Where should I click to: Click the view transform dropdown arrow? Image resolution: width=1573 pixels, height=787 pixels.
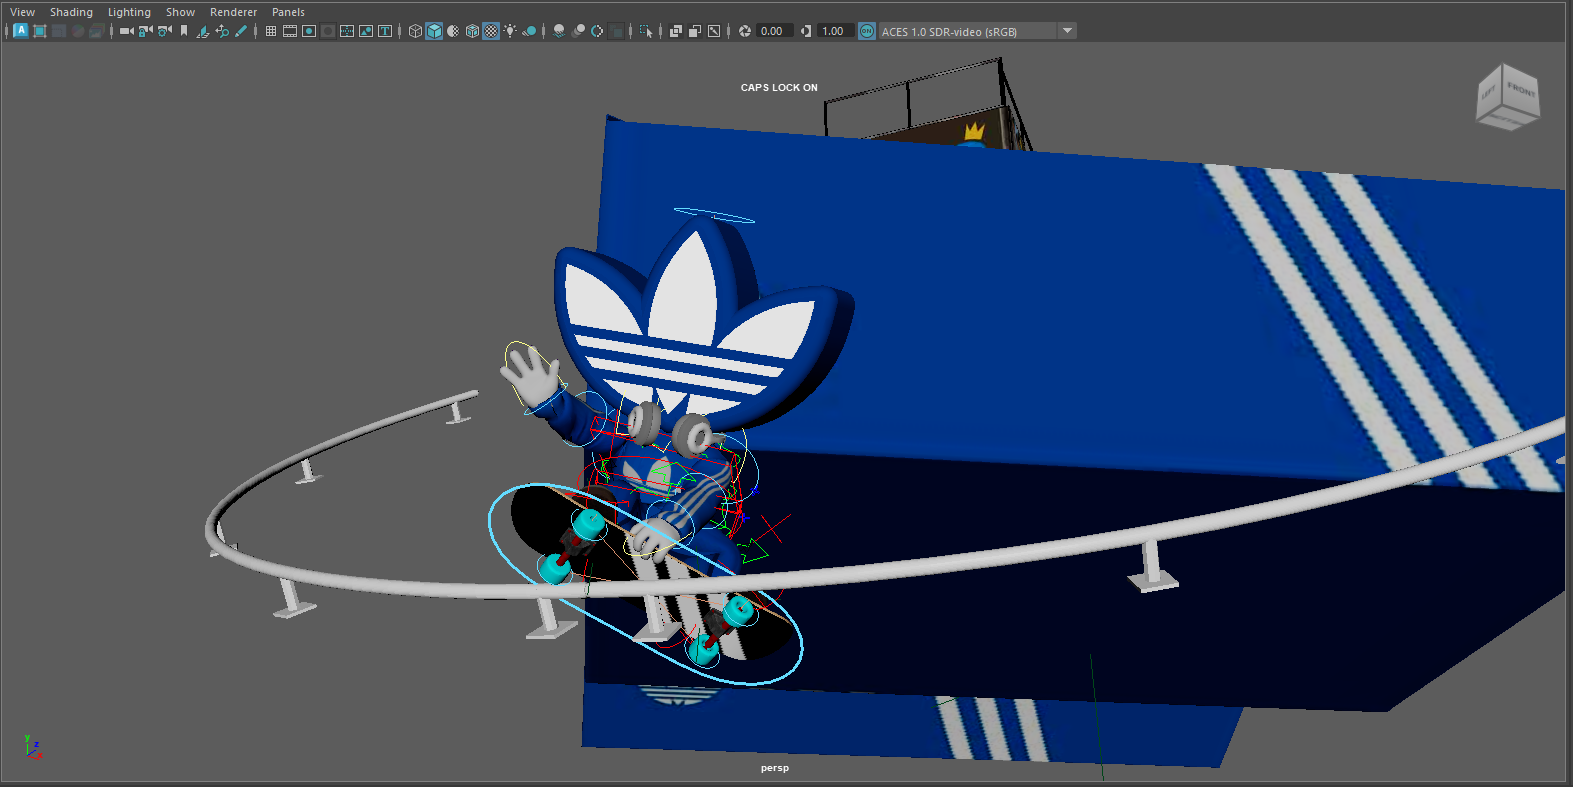(1067, 31)
